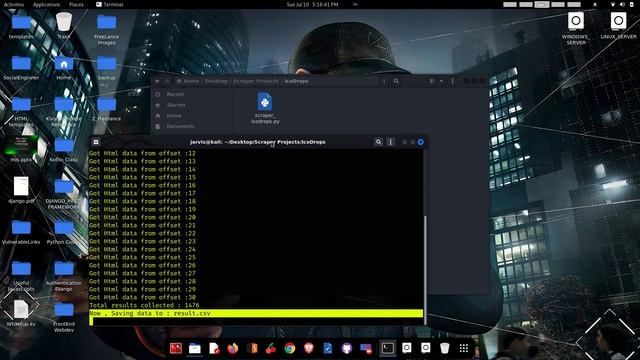Launch Firefox from the dock
Screen dimensions: 640x360
[x=233, y=348]
